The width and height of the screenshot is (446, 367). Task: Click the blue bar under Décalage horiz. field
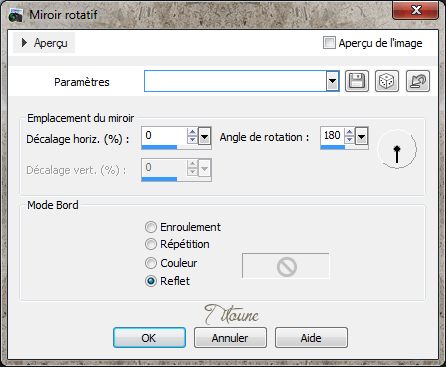(159, 147)
